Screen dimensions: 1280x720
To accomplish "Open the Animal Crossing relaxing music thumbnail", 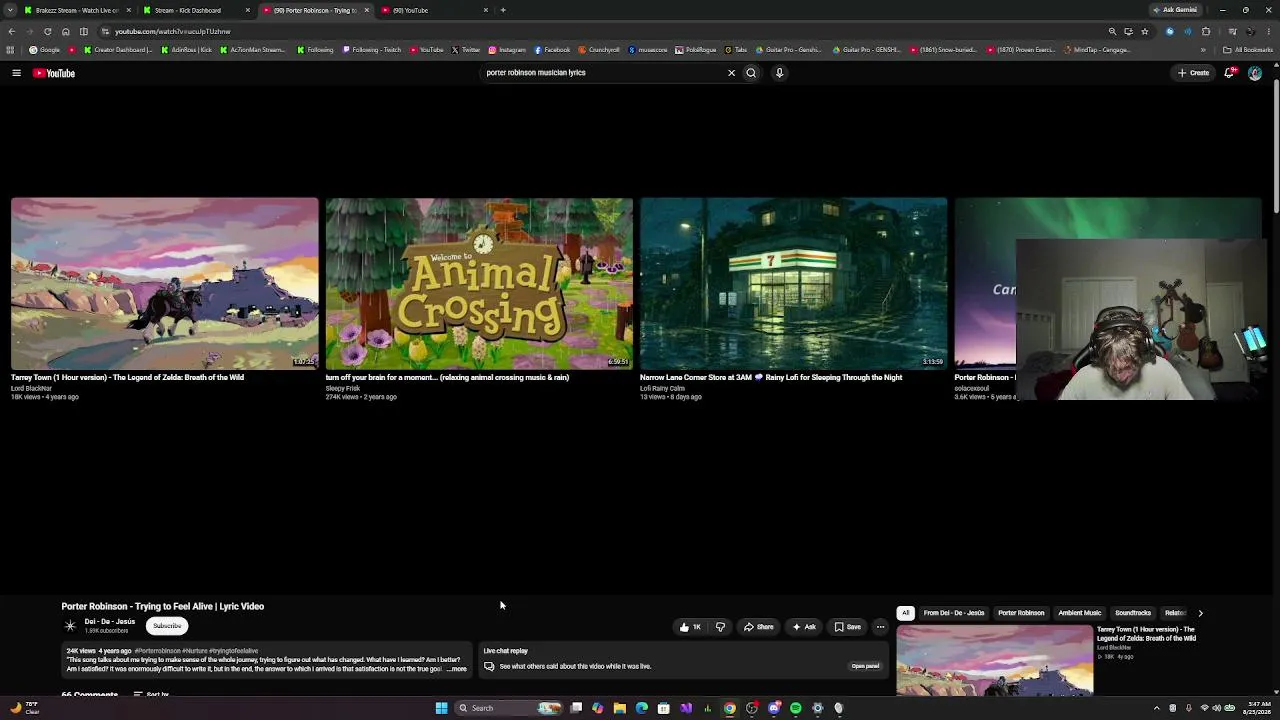I will click(479, 284).
